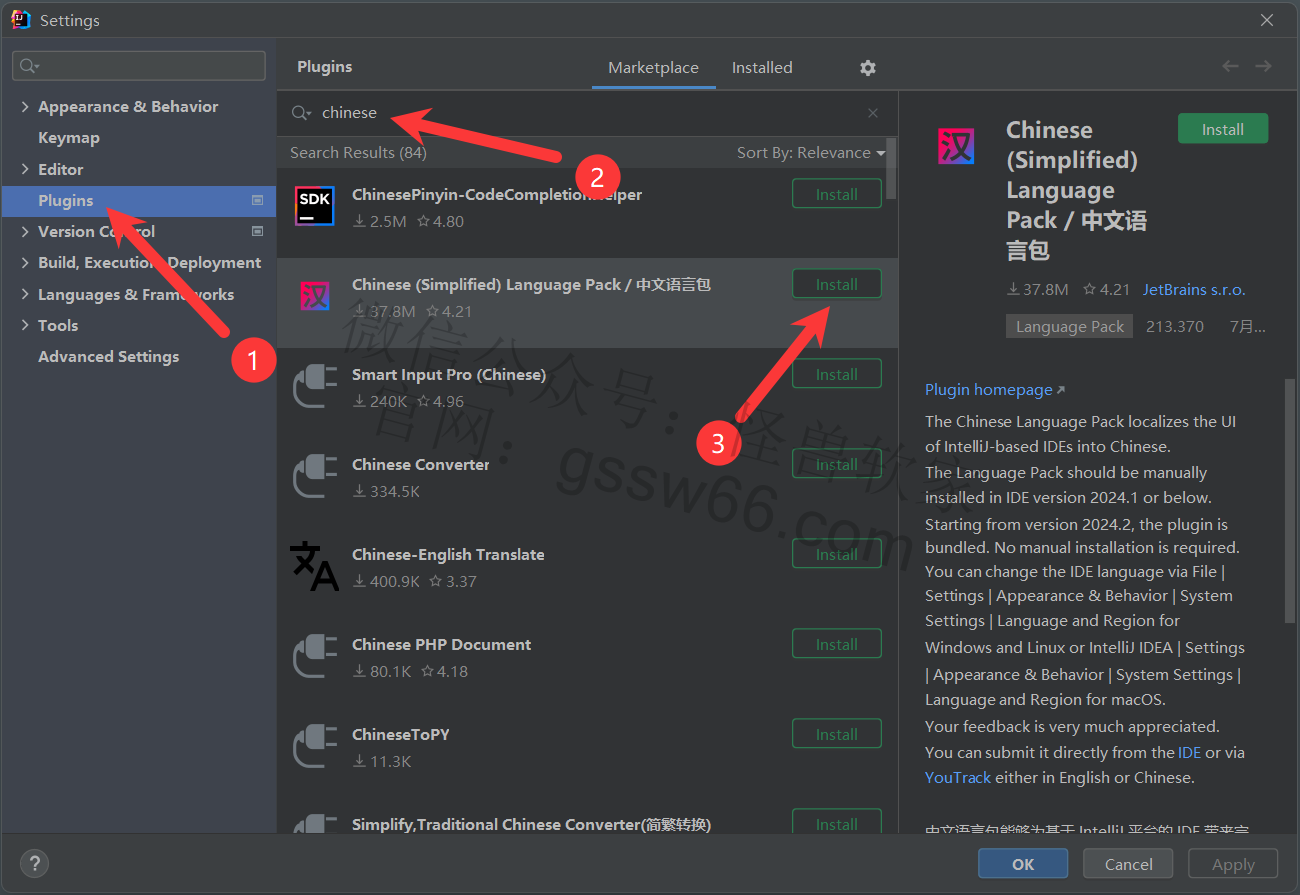This screenshot has height=895, width=1300.
Task: Click the Chinese-English Translate plugin icon
Action: point(314,566)
